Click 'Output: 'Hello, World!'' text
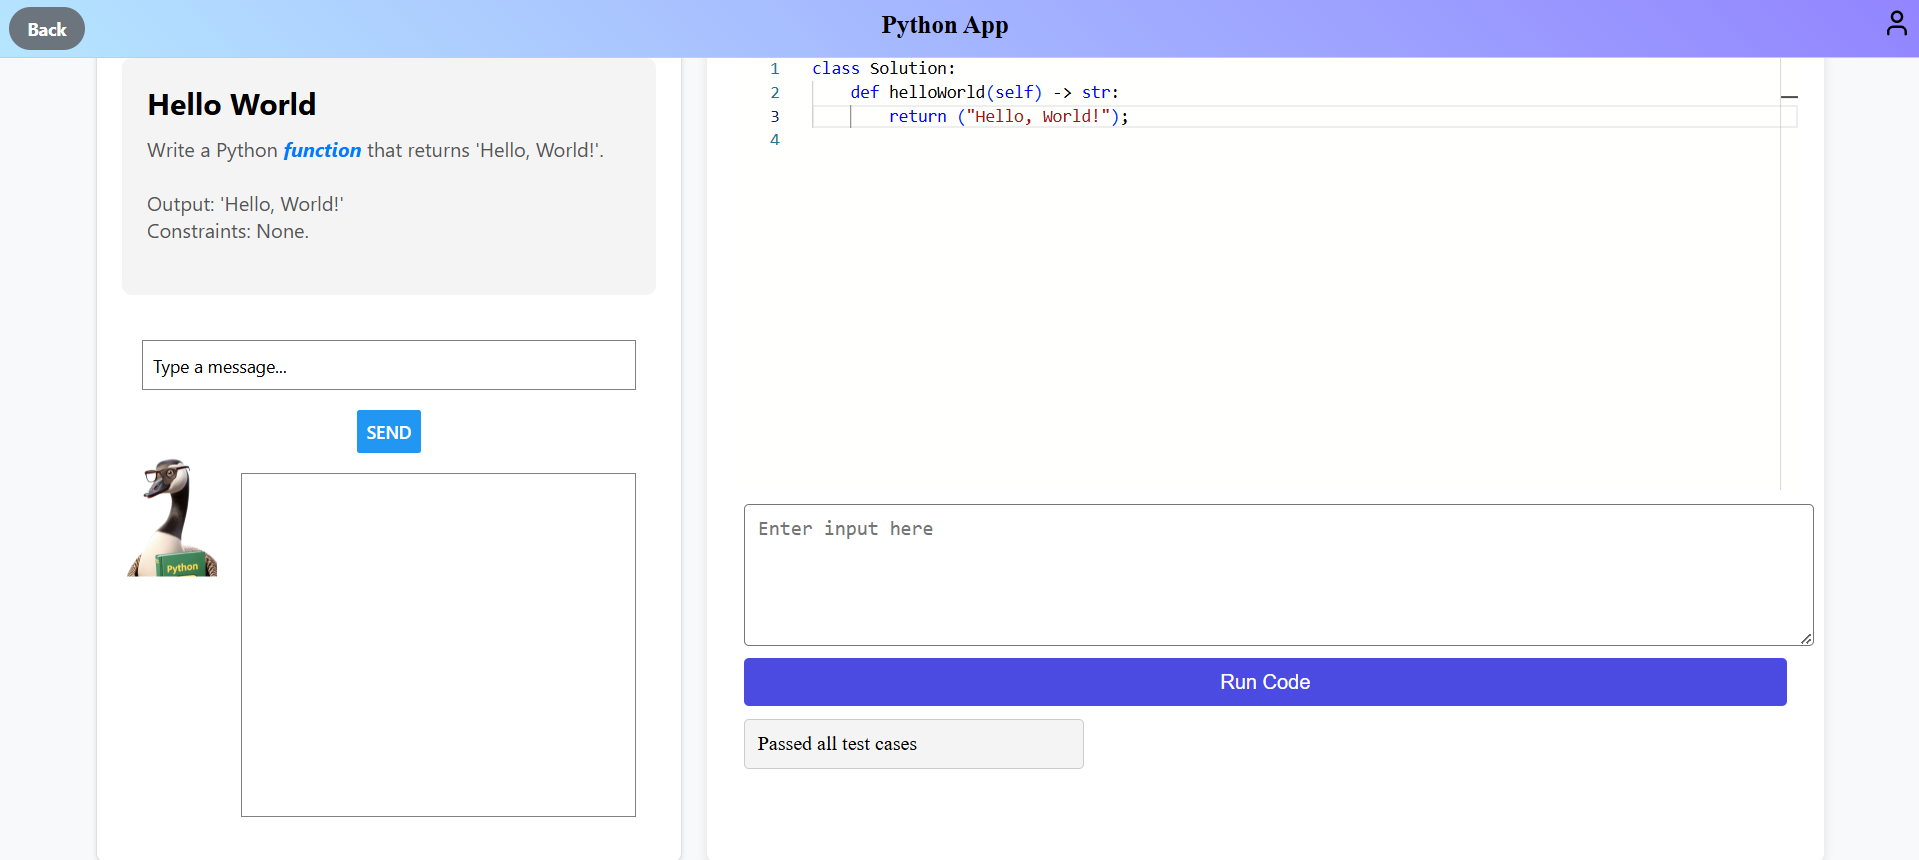Image resolution: width=1919 pixels, height=860 pixels. (245, 204)
